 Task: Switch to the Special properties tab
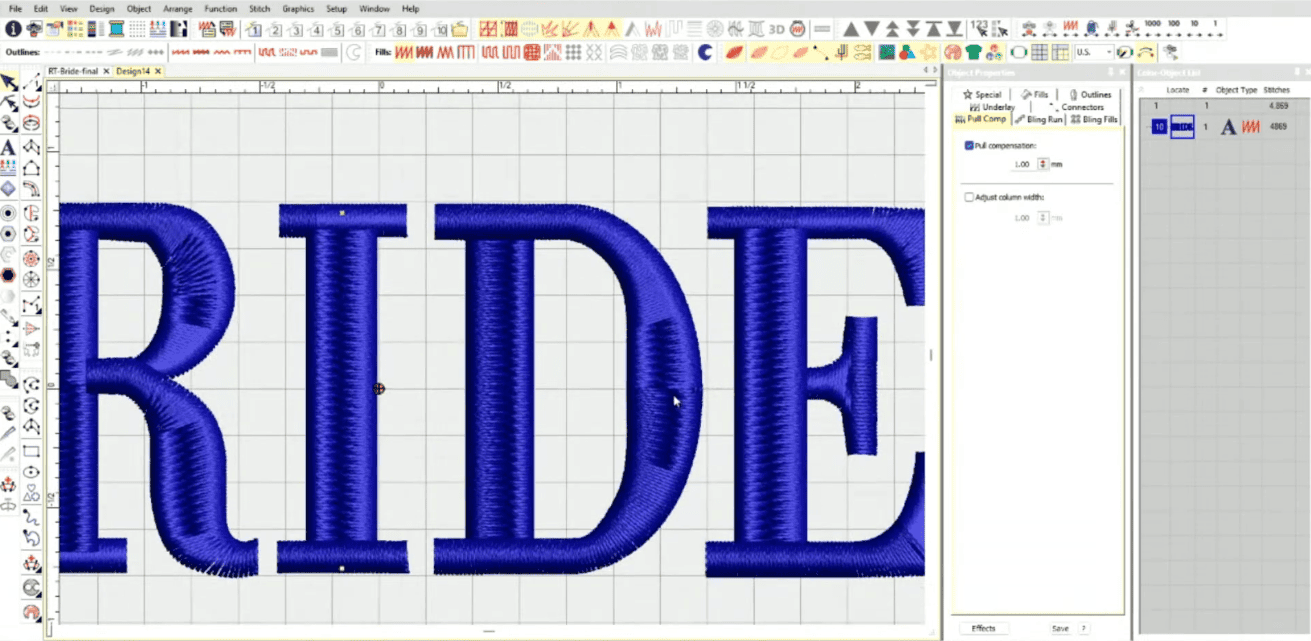click(x=982, y=94)
